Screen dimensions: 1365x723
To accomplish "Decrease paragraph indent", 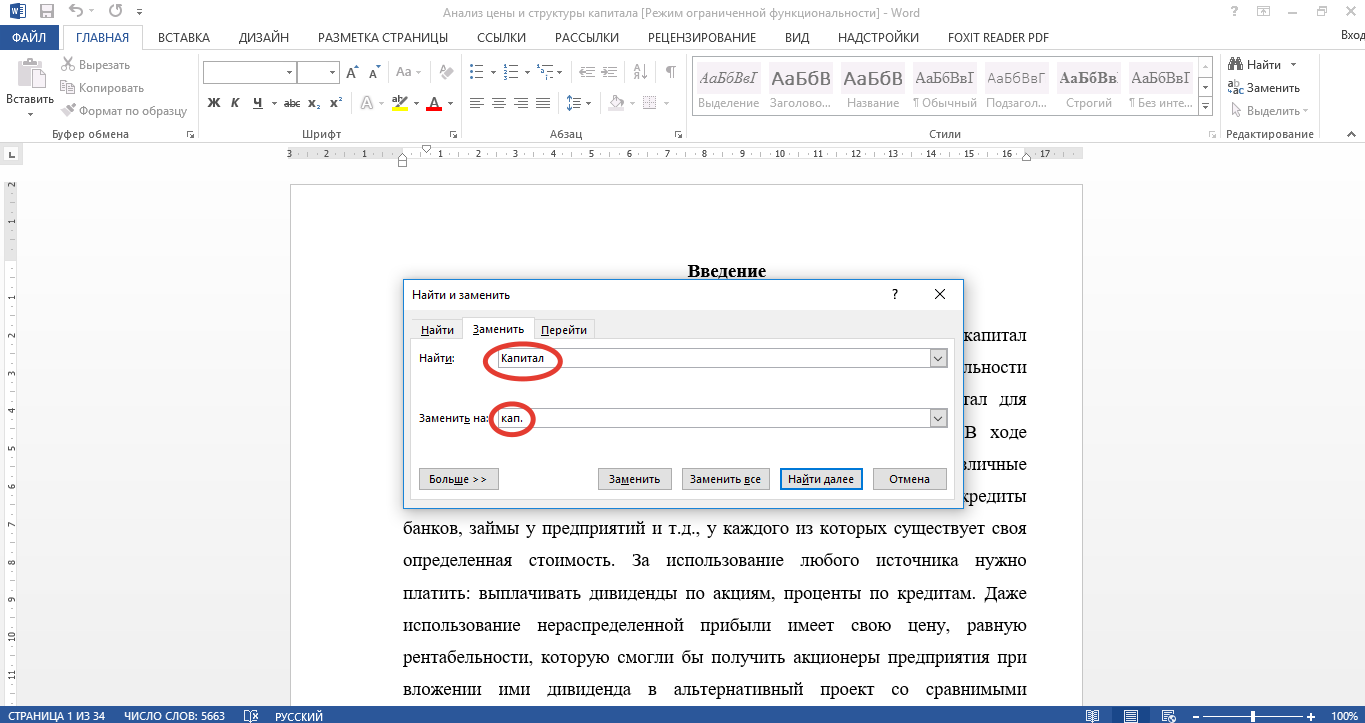I will (x=585, y=73).
